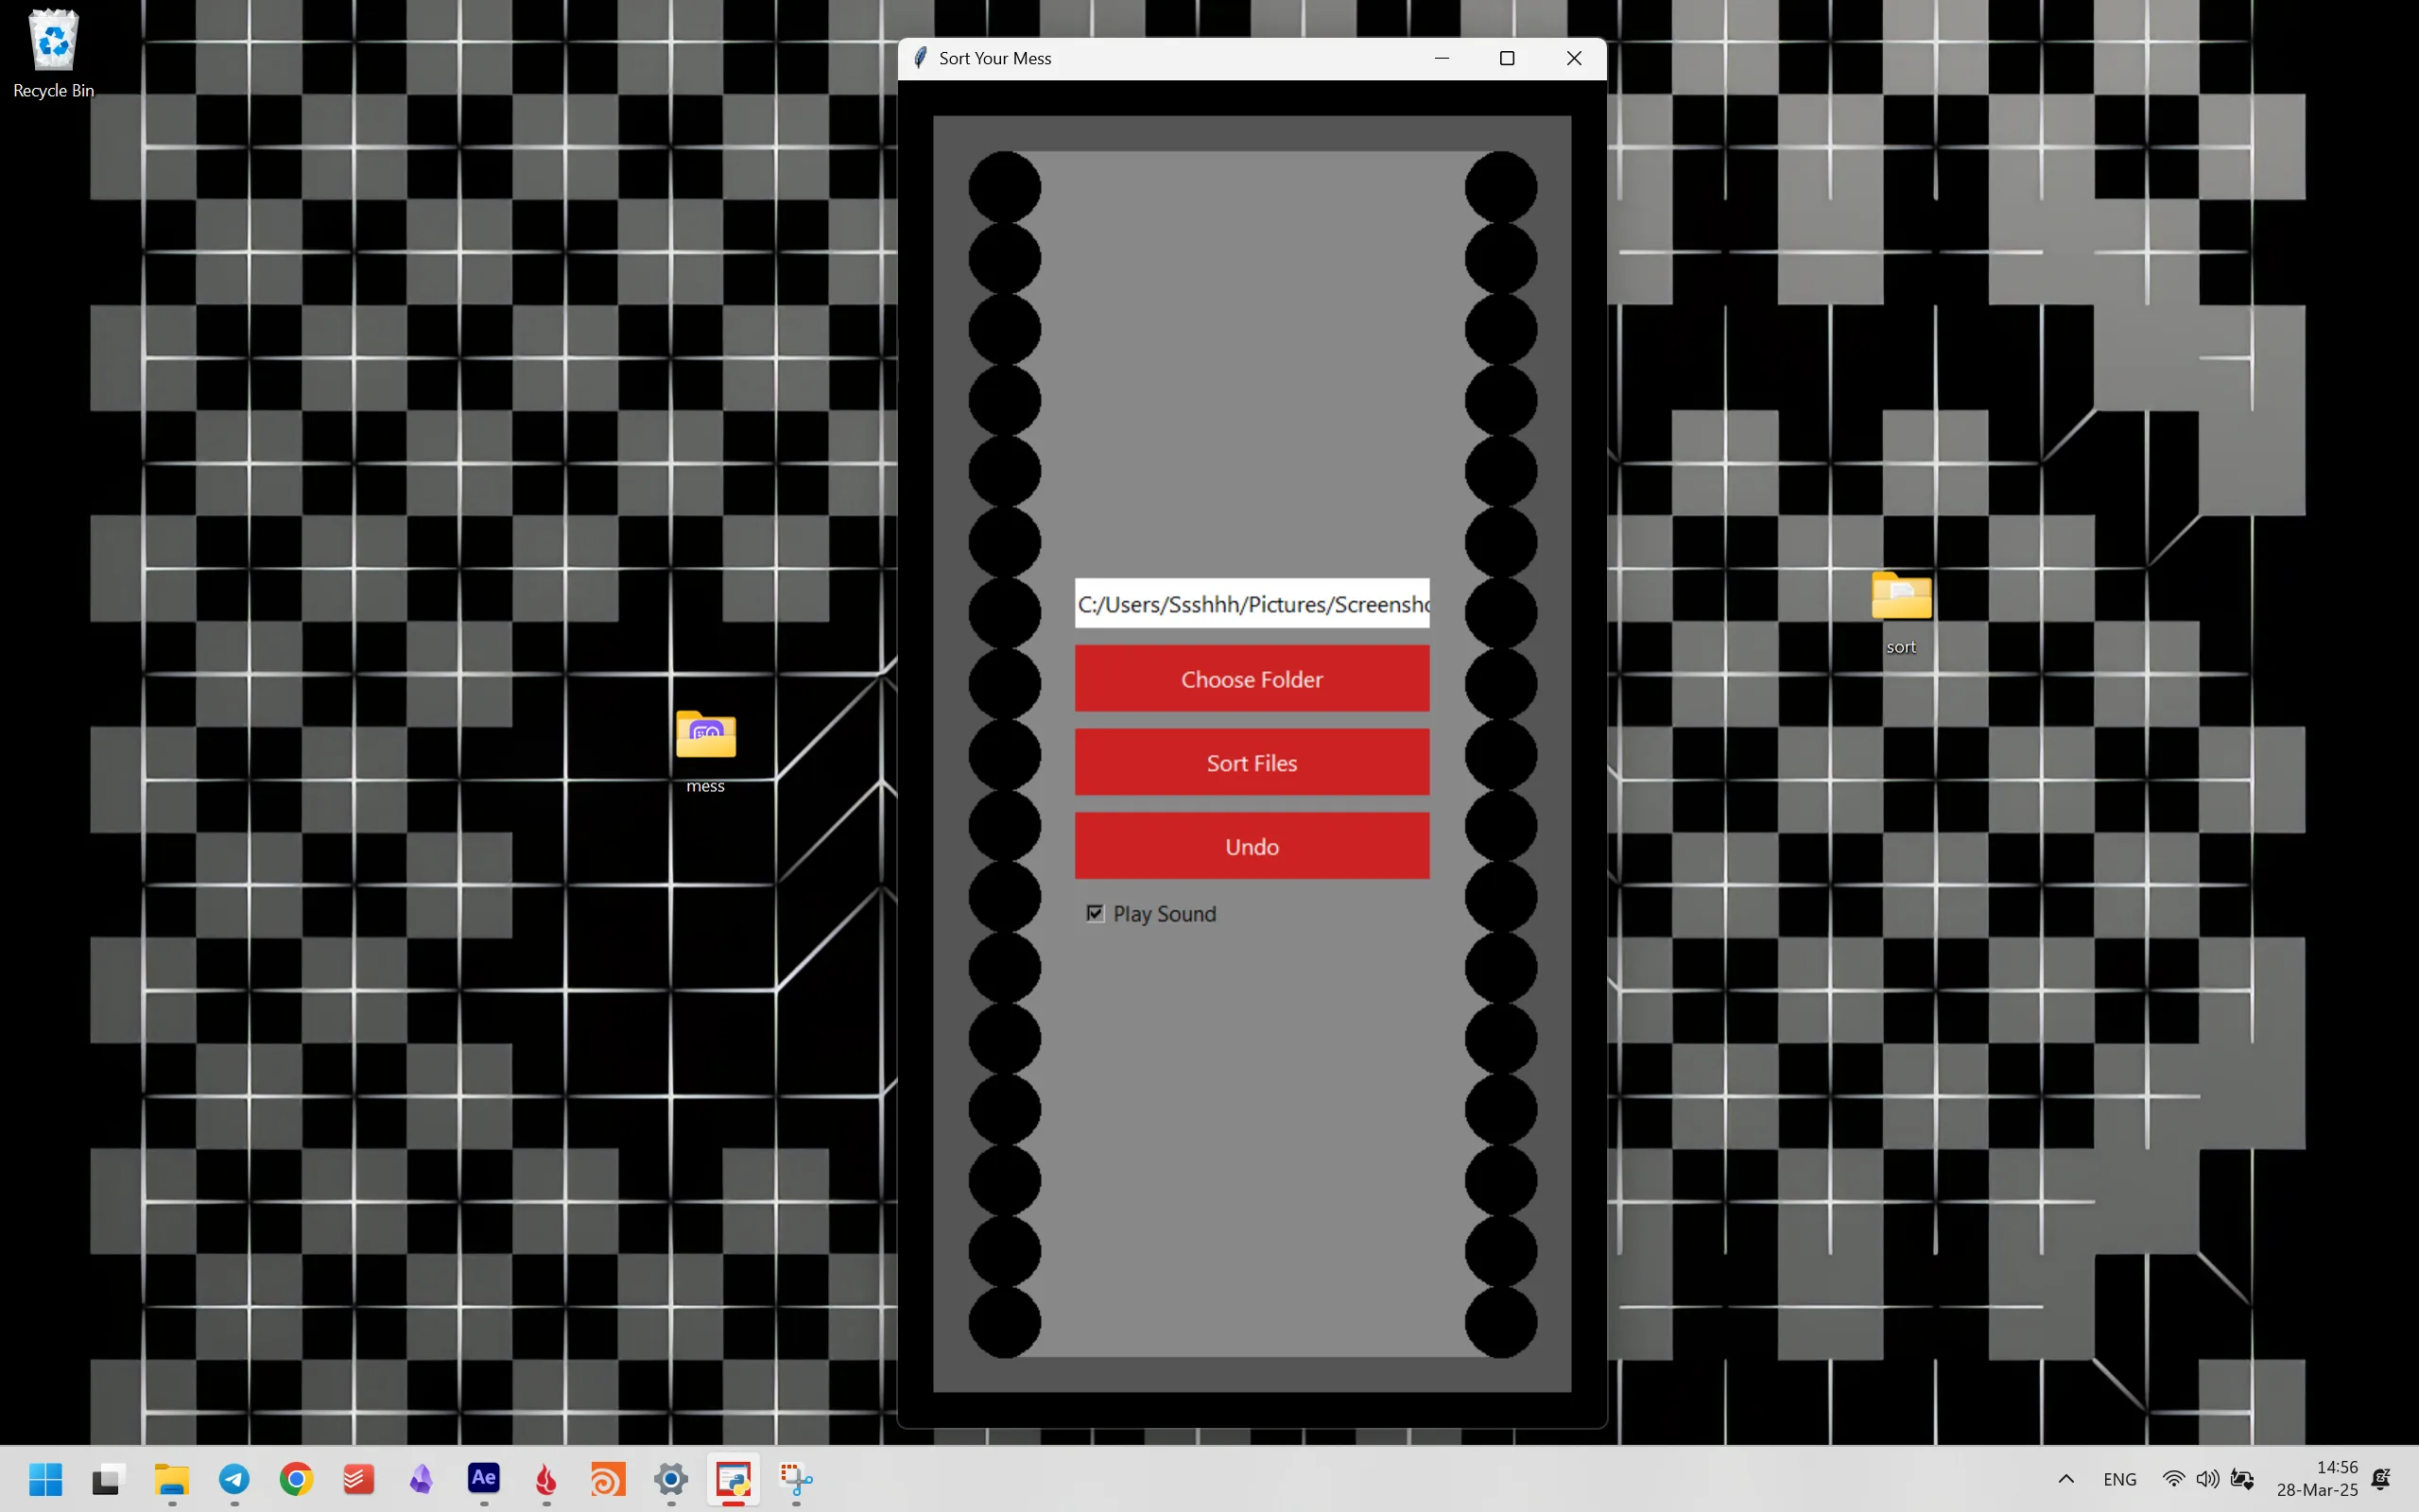
Task: Start sorting with the Sort Files button
Action: click(1252, 763)
